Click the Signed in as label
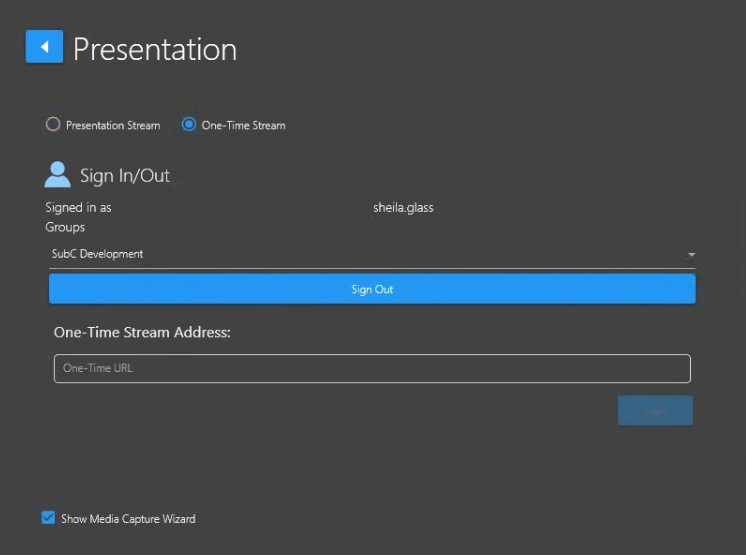This screenshot has width=746, height=555. tap(78, 208)
